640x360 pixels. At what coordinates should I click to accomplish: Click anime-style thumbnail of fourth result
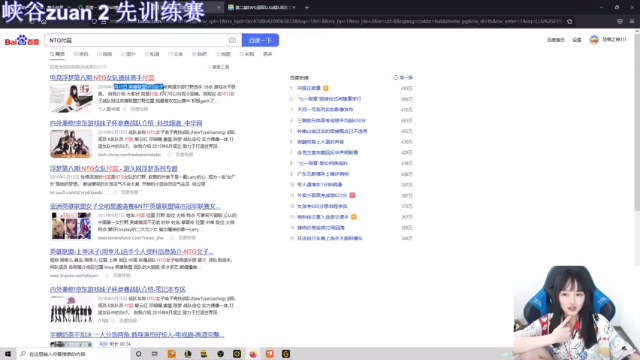click(71, 226)
